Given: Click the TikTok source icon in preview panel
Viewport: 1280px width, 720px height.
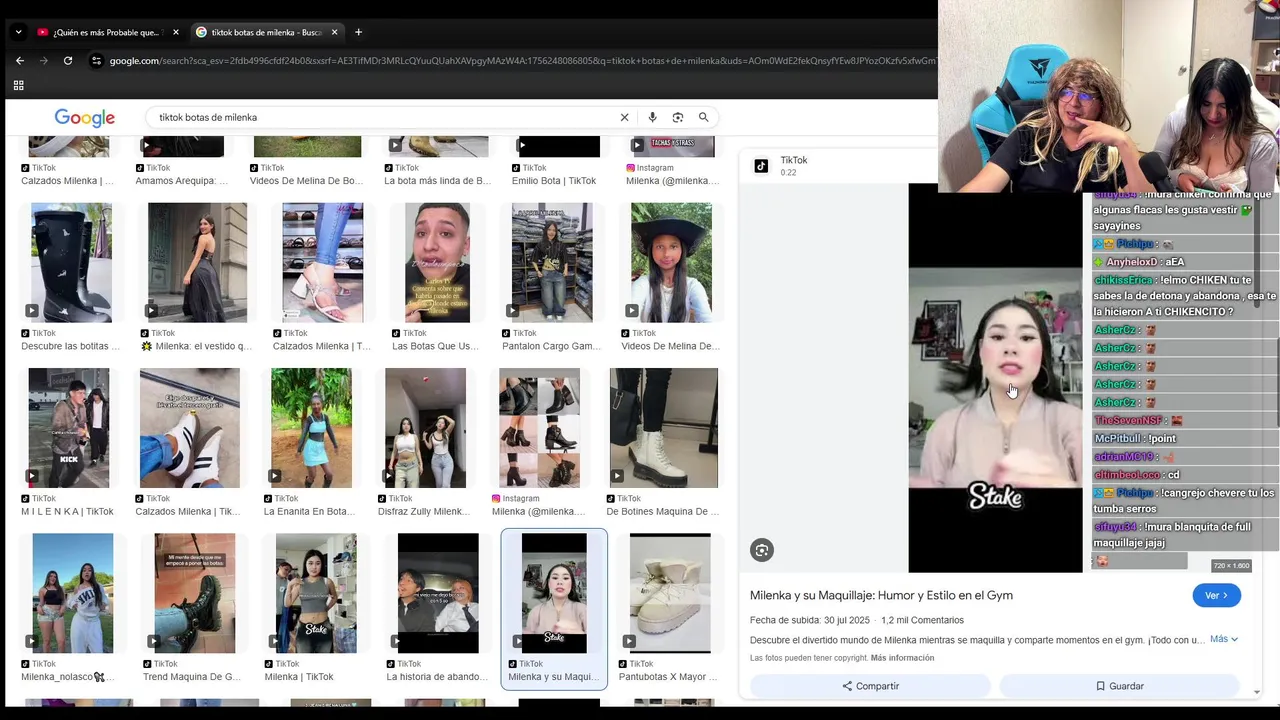Looking at the screenshot, I should [x=761, y=166].
